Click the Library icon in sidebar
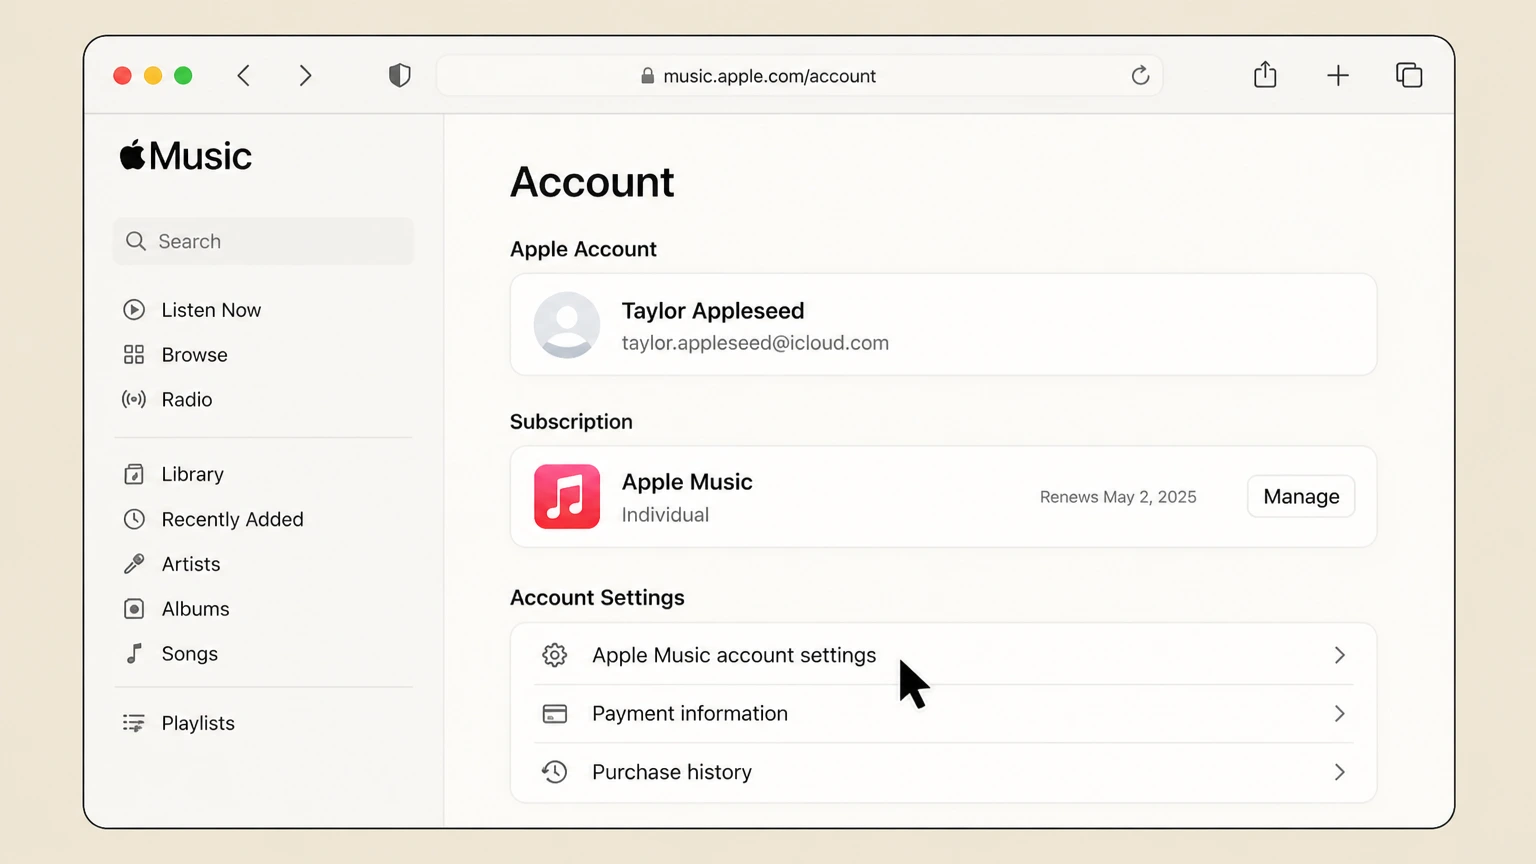The height and width of the screenshot is (864, 1536). pos(134,474)
